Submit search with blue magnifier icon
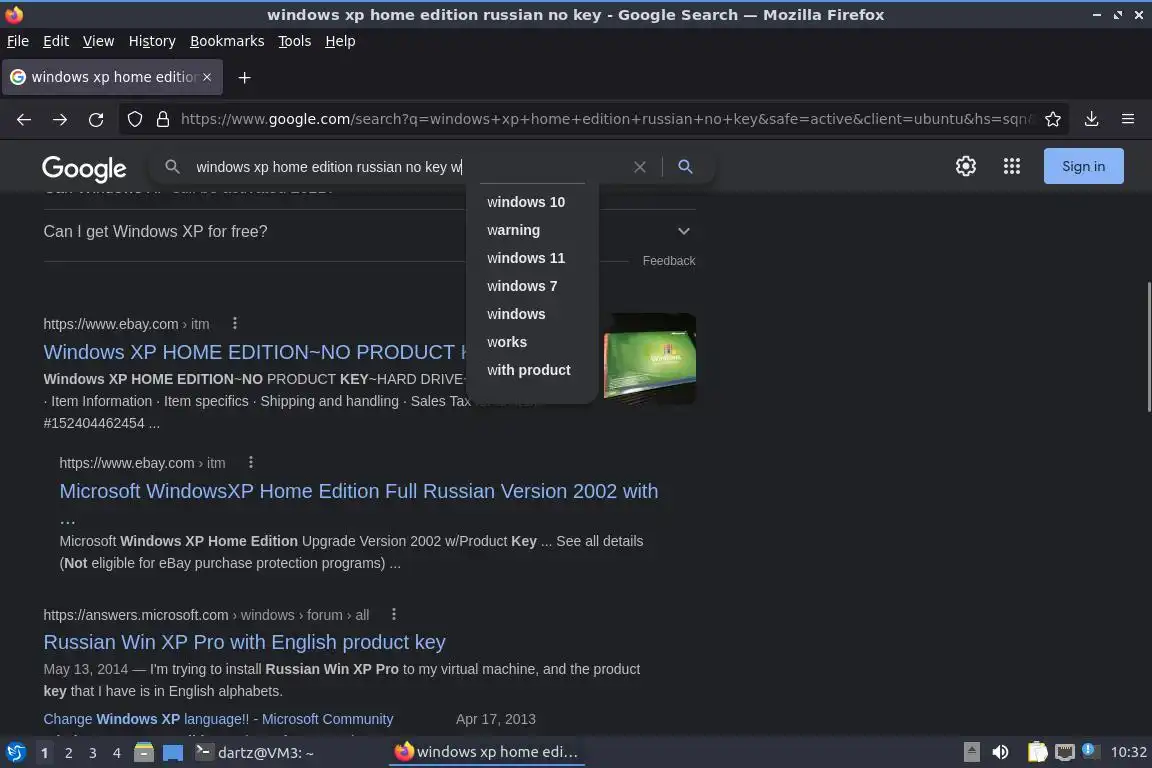1152x768 pixels. coord(685,167)
